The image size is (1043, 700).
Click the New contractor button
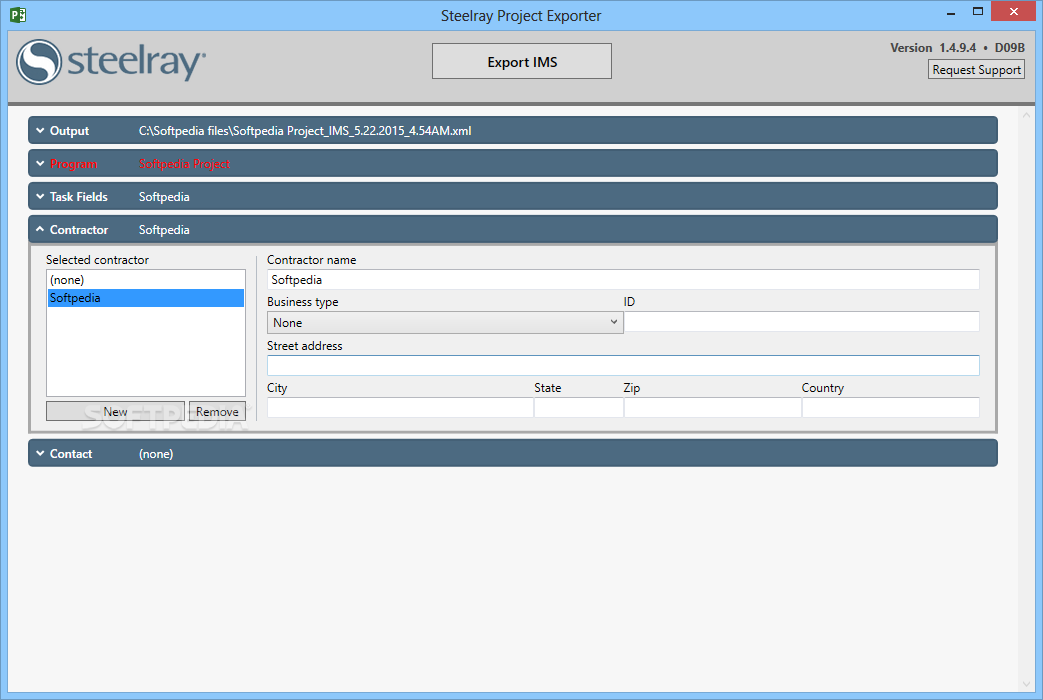coord(115,411)
